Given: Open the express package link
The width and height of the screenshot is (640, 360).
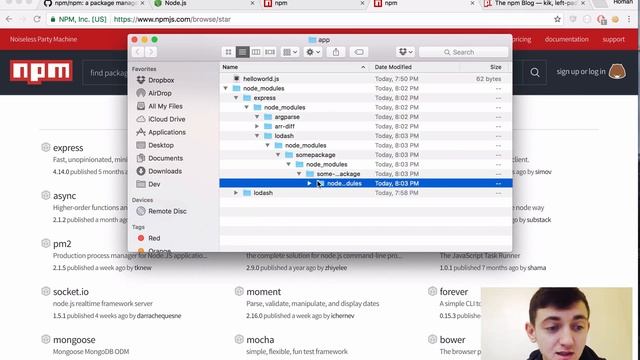Looking at the screenshot, I should tap(68, 148).
